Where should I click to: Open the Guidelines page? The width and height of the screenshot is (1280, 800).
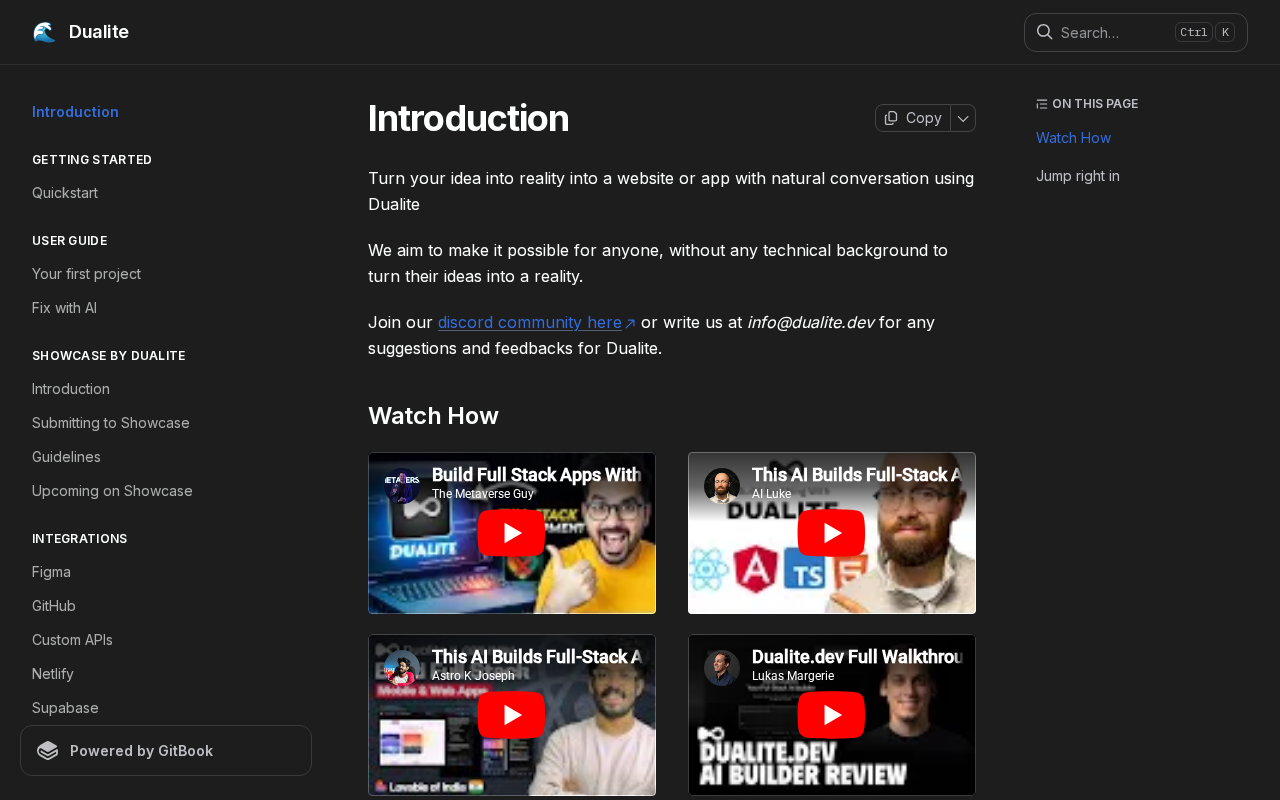[x=66, y=457]
